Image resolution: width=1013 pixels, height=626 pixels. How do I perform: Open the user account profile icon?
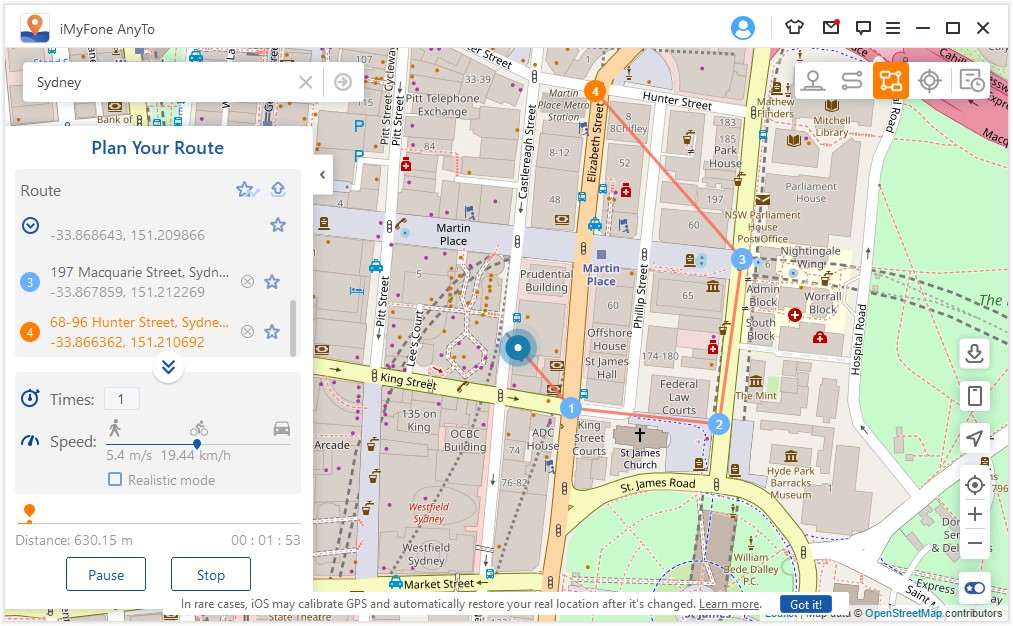pos(742,28)
